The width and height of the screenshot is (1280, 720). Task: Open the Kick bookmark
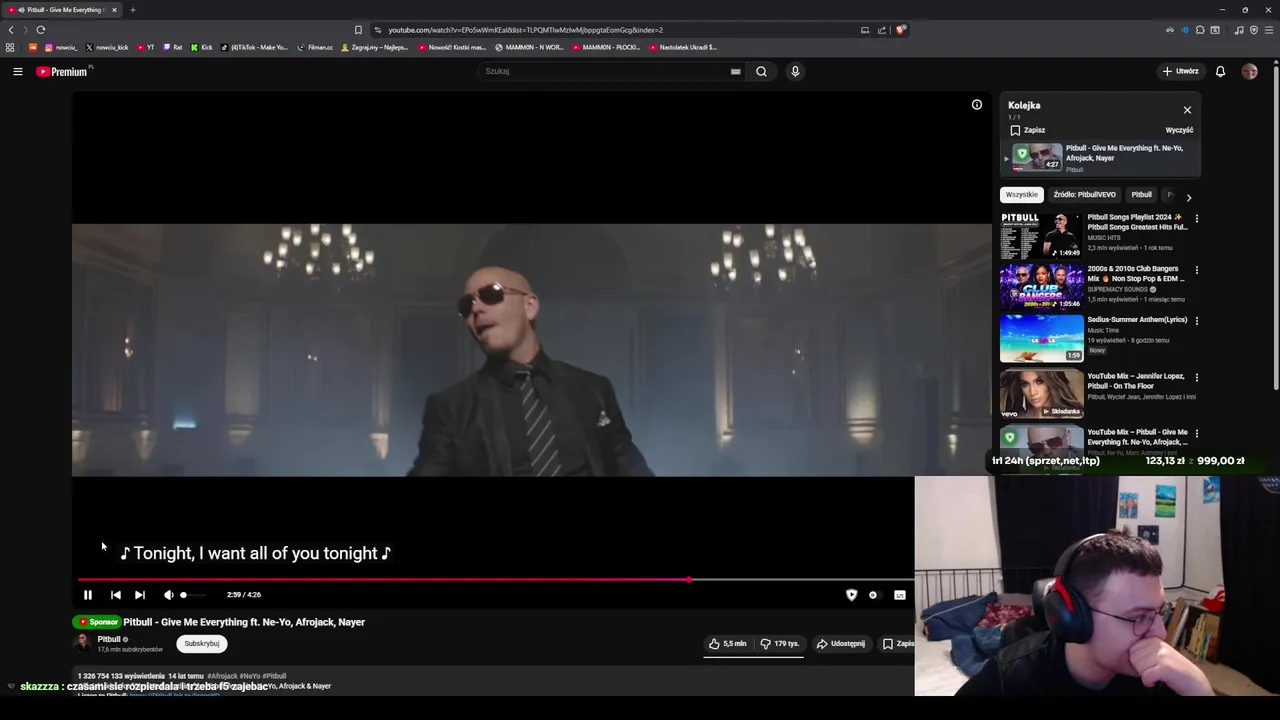tap(203, 47)
